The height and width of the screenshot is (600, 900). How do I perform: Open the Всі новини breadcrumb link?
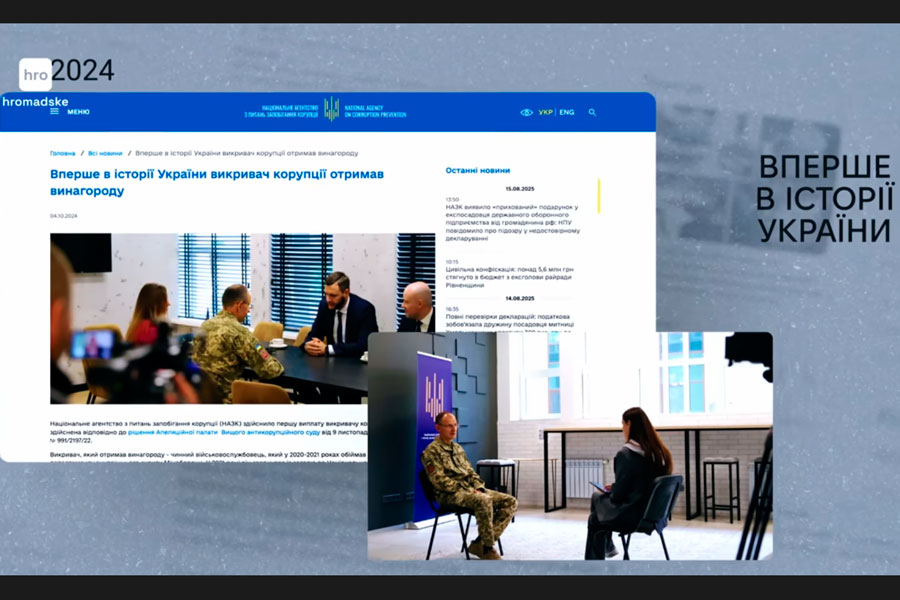(105, 153)
